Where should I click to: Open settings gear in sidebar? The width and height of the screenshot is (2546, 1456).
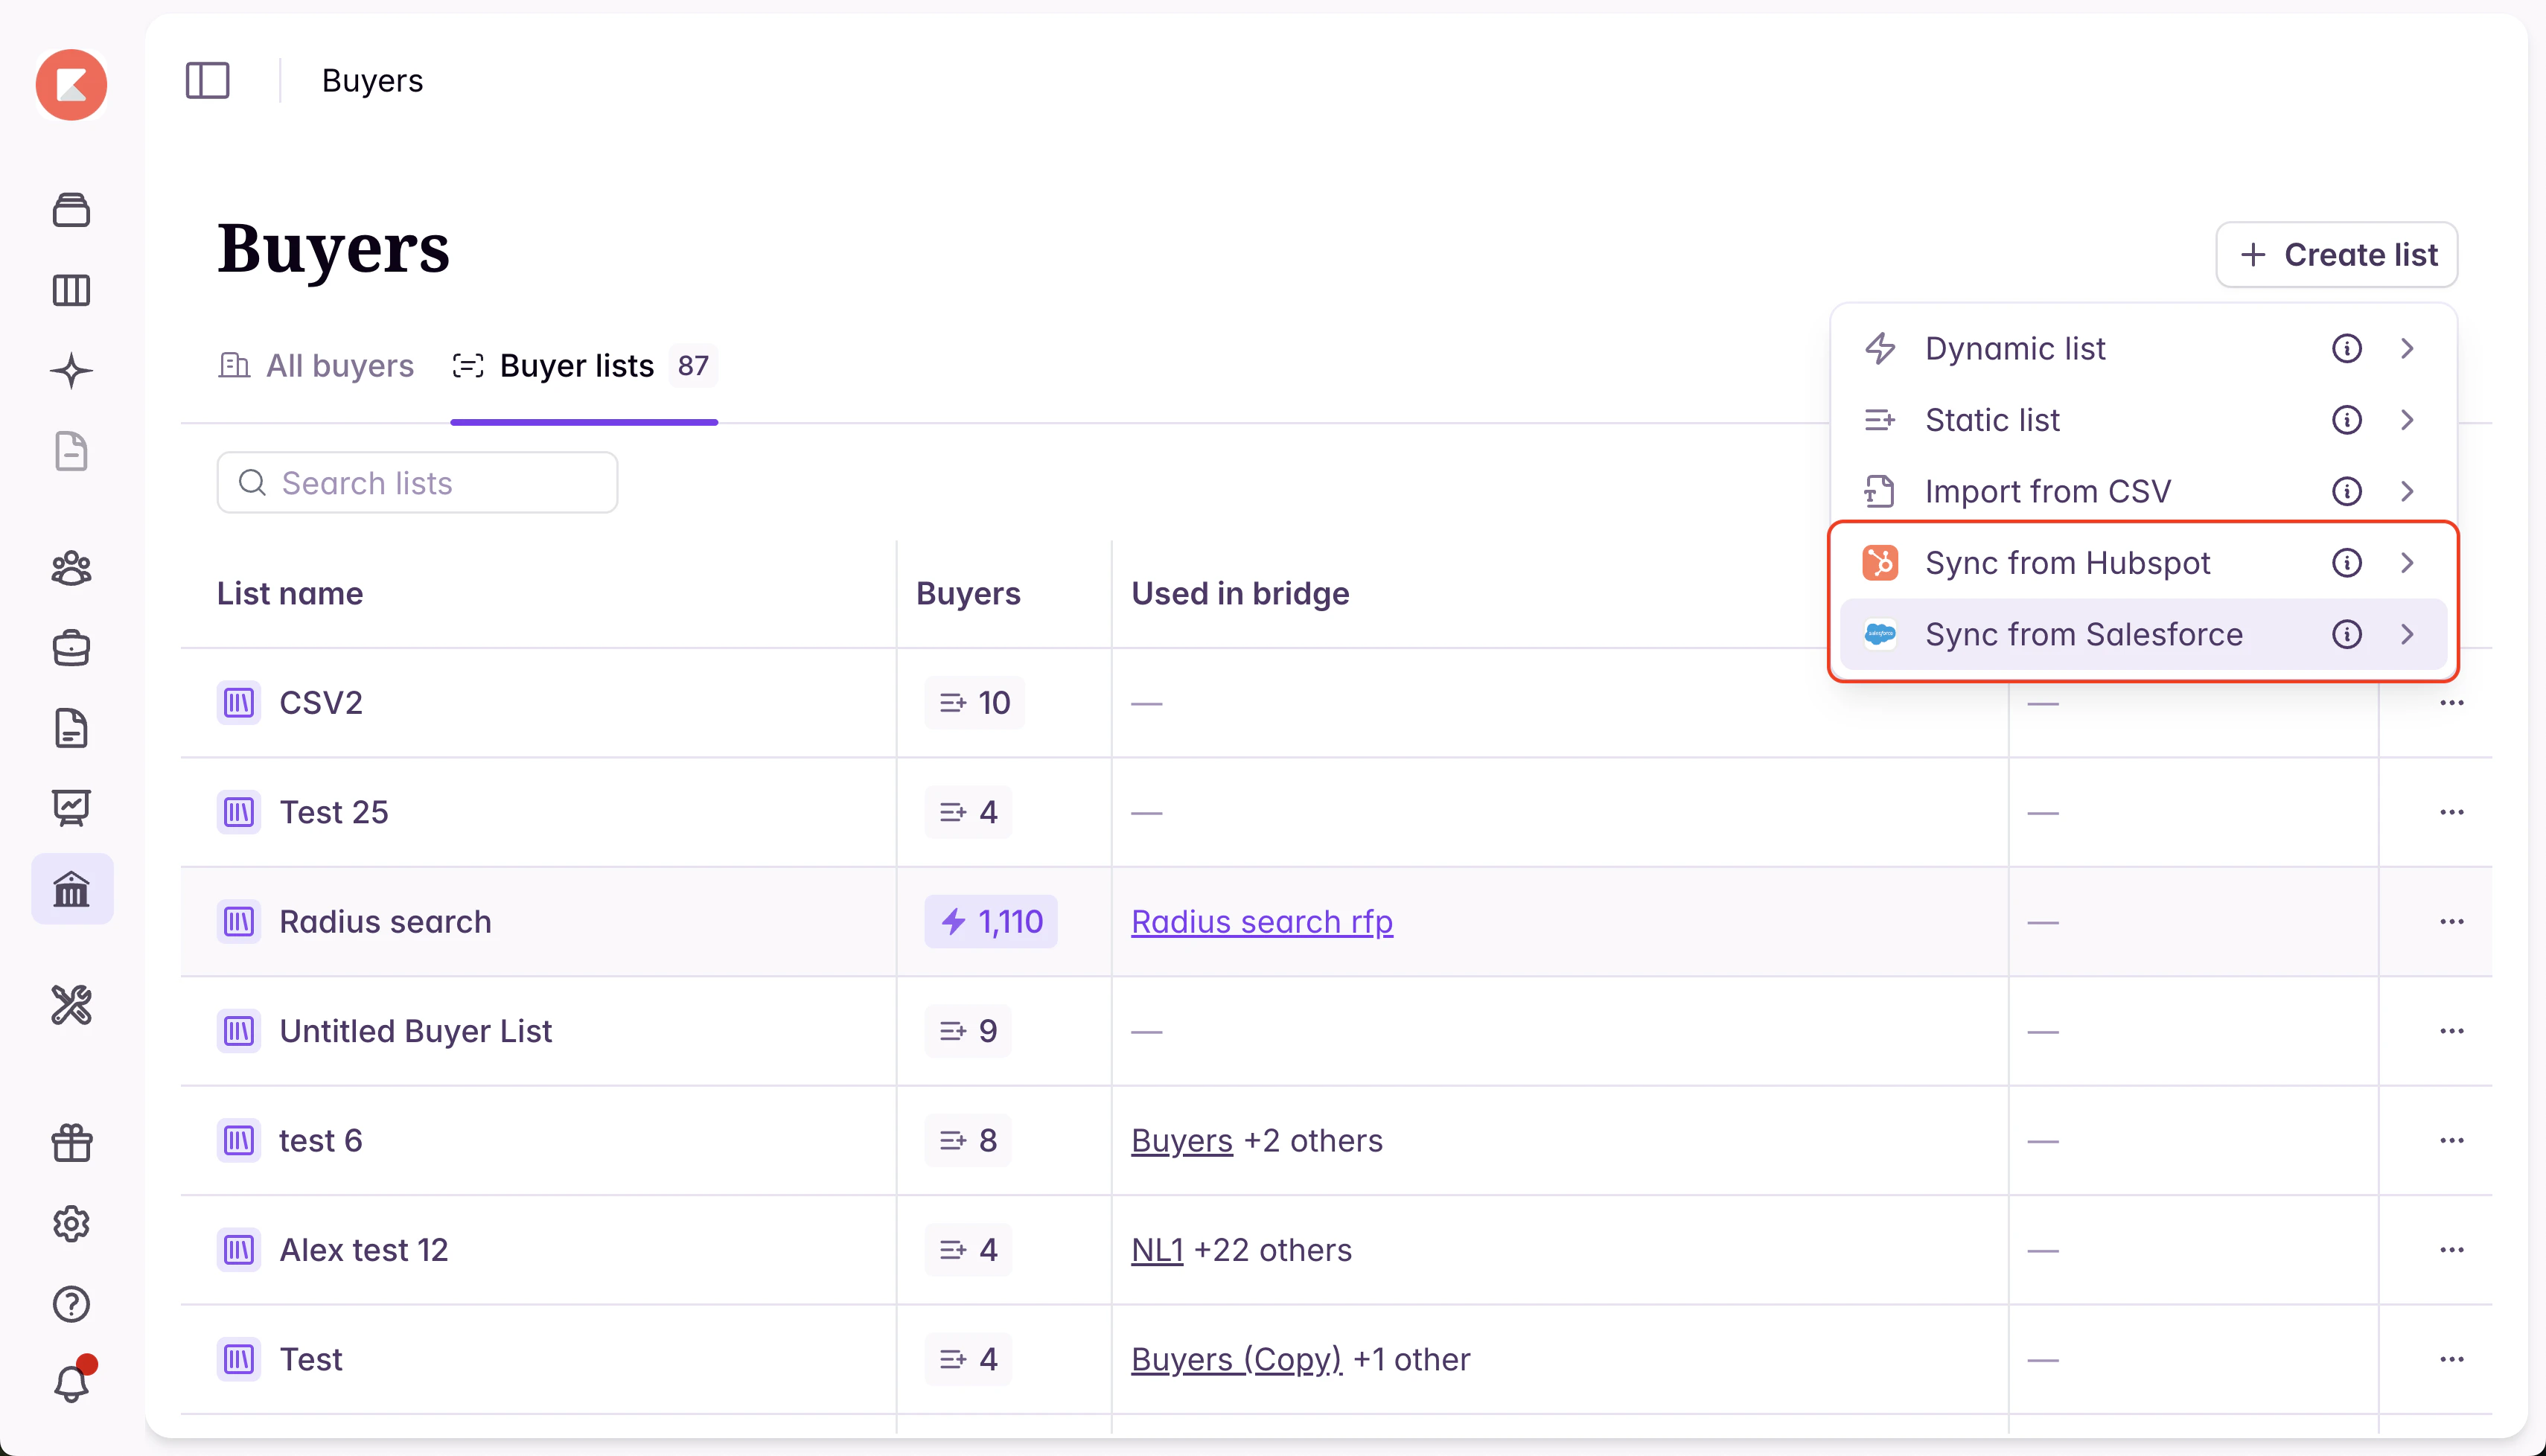coord(71,1223)
